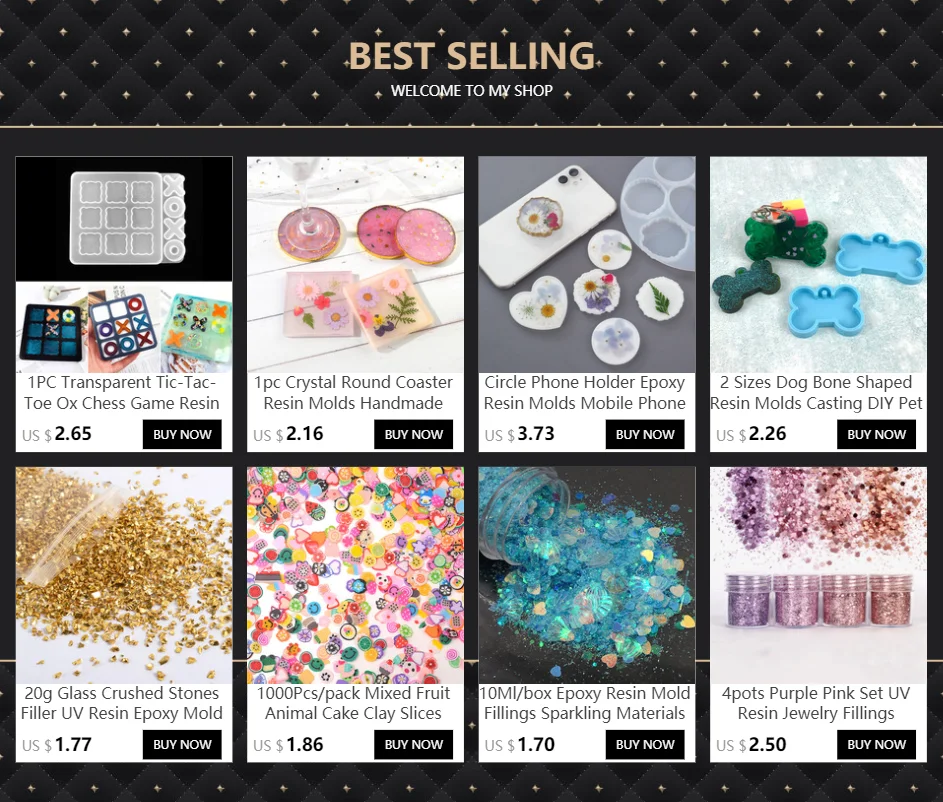The image size is (943, 802).
Task: Buy the Tic-Tac-Toe resin mold at $2.65
Action: (x=182, y=434)
